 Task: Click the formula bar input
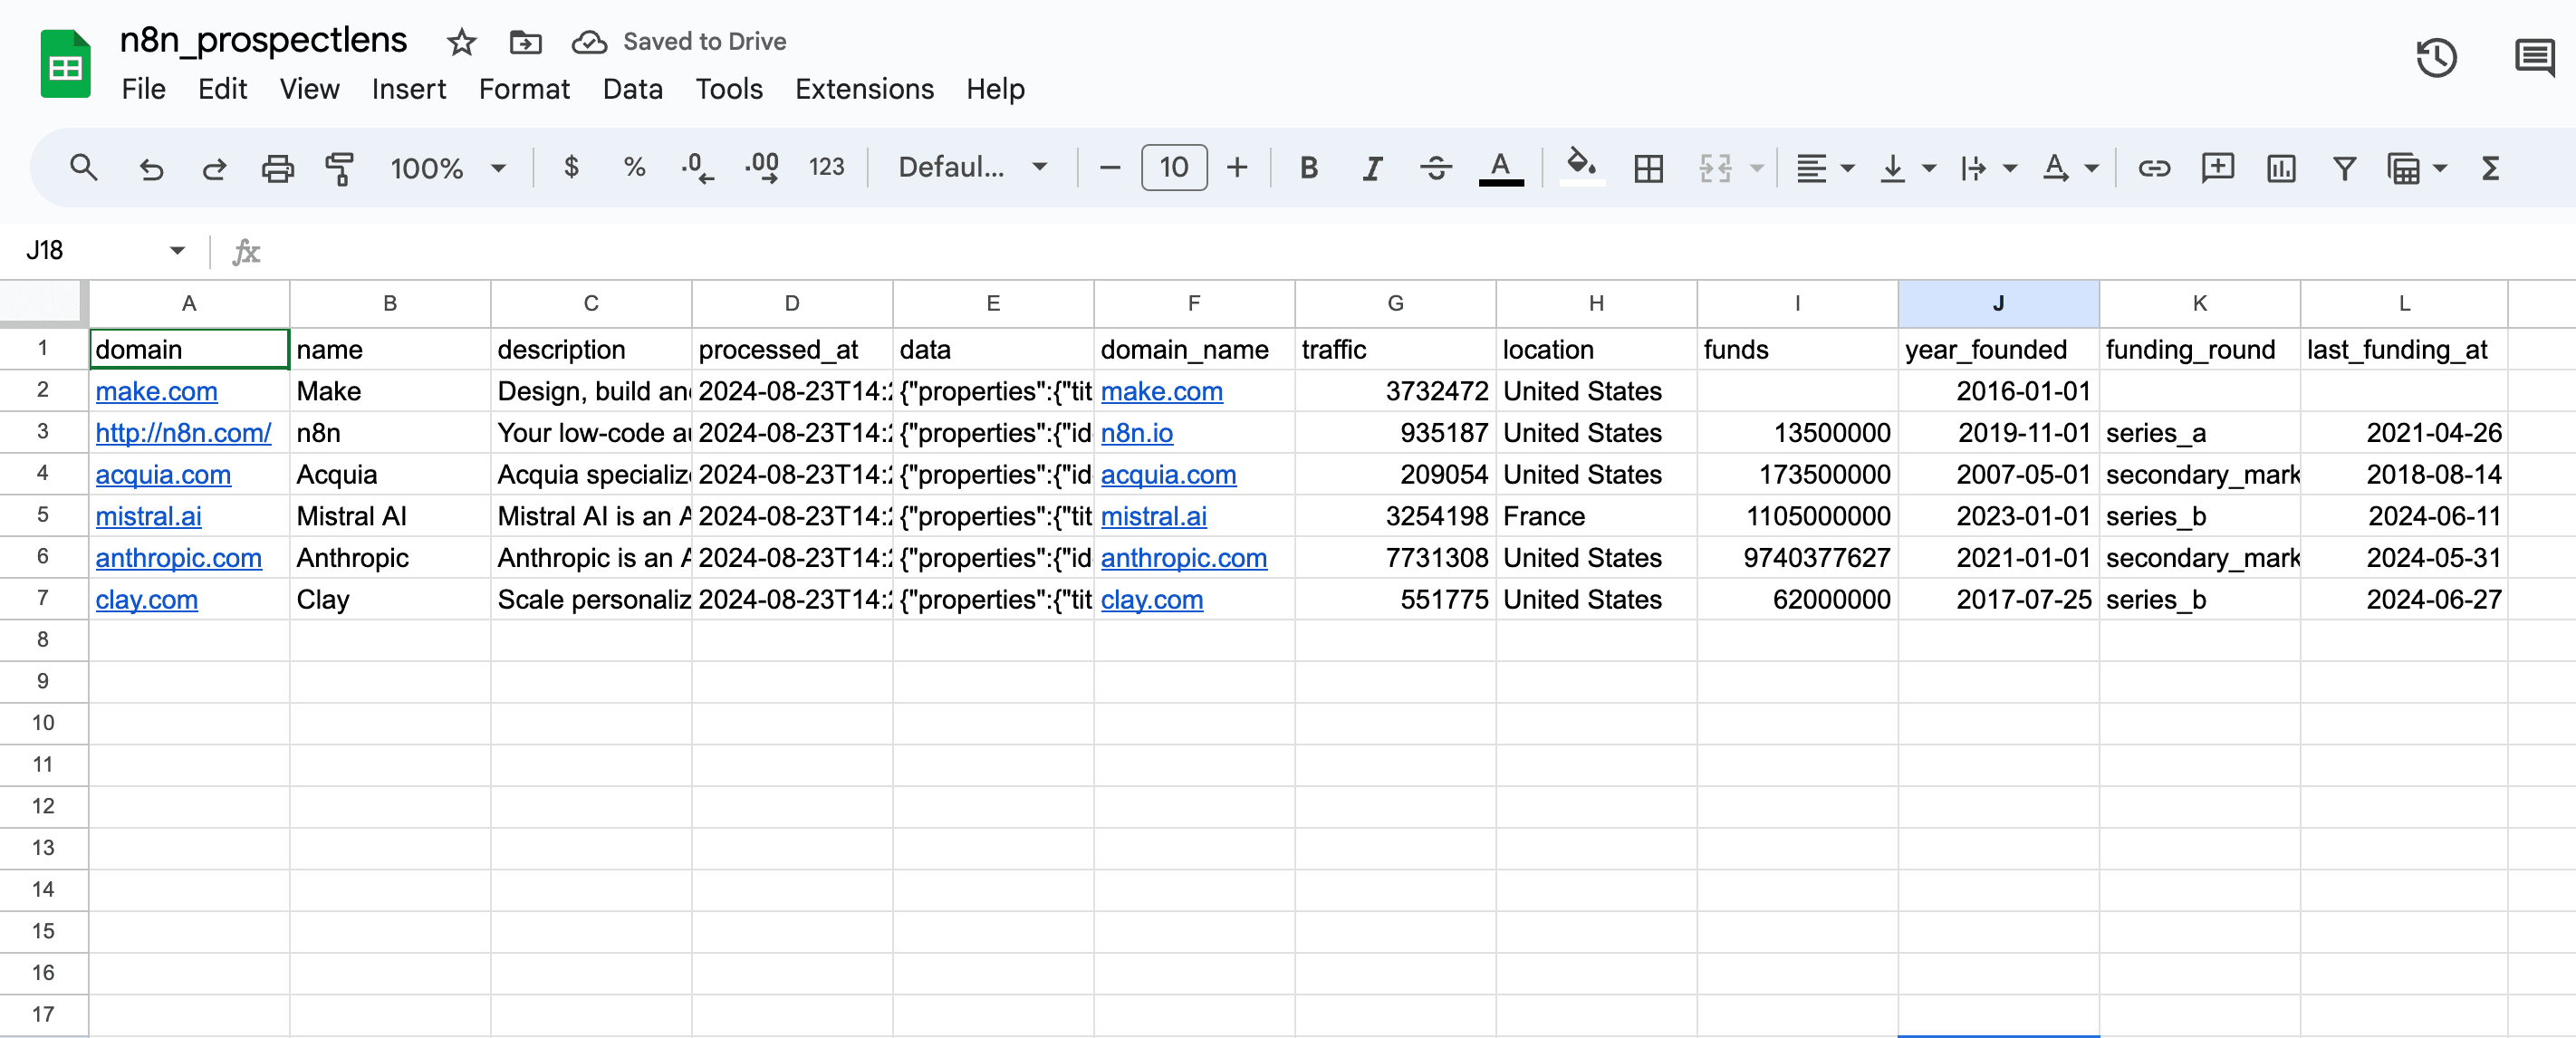[1420, 250]
